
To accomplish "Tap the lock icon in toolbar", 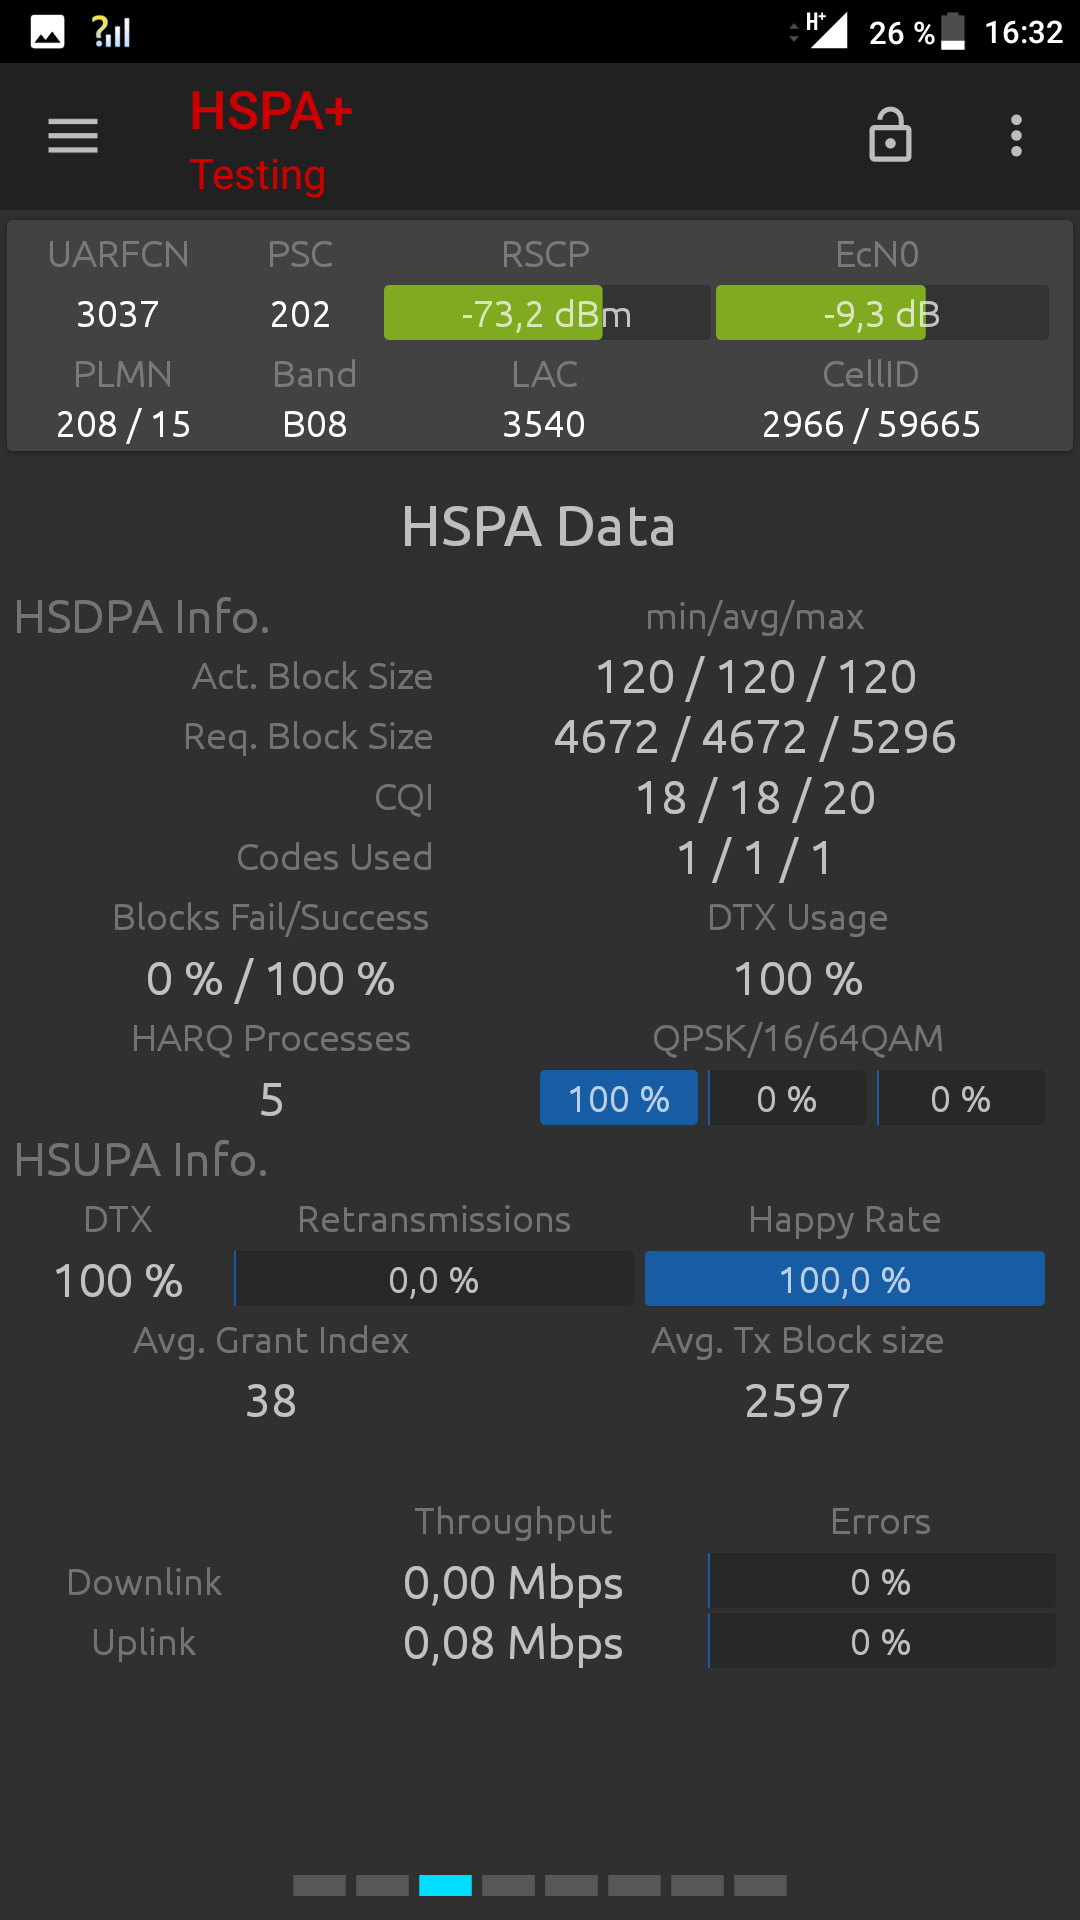I will 890,135.
